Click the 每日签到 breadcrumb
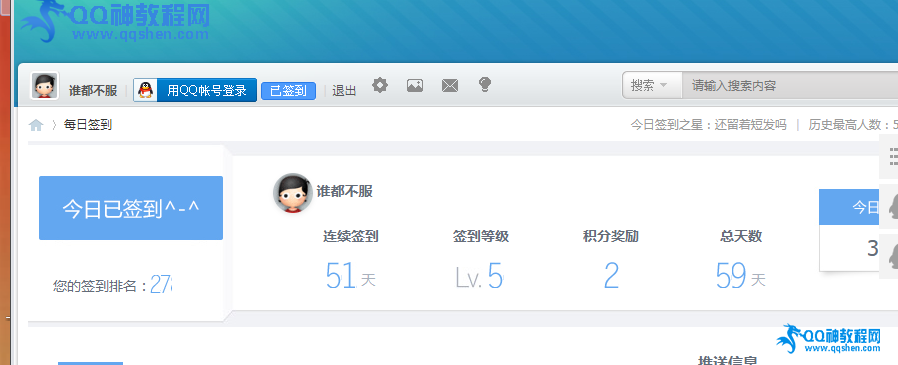898x365 pixels. [x=88, y=125]
